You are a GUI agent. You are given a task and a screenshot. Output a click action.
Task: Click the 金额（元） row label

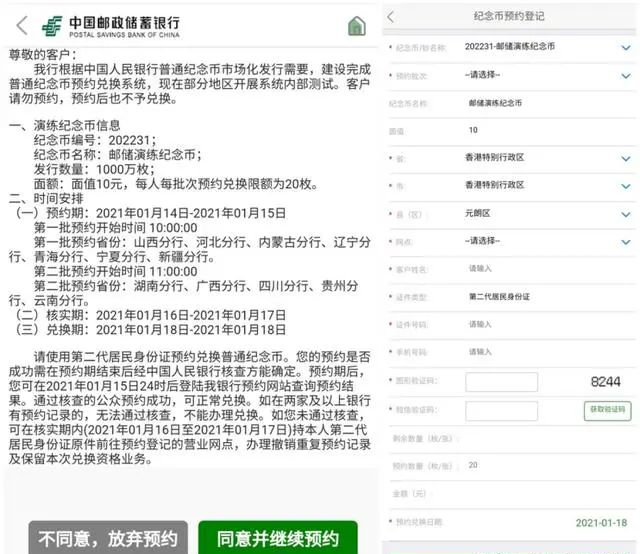[409, 494]
